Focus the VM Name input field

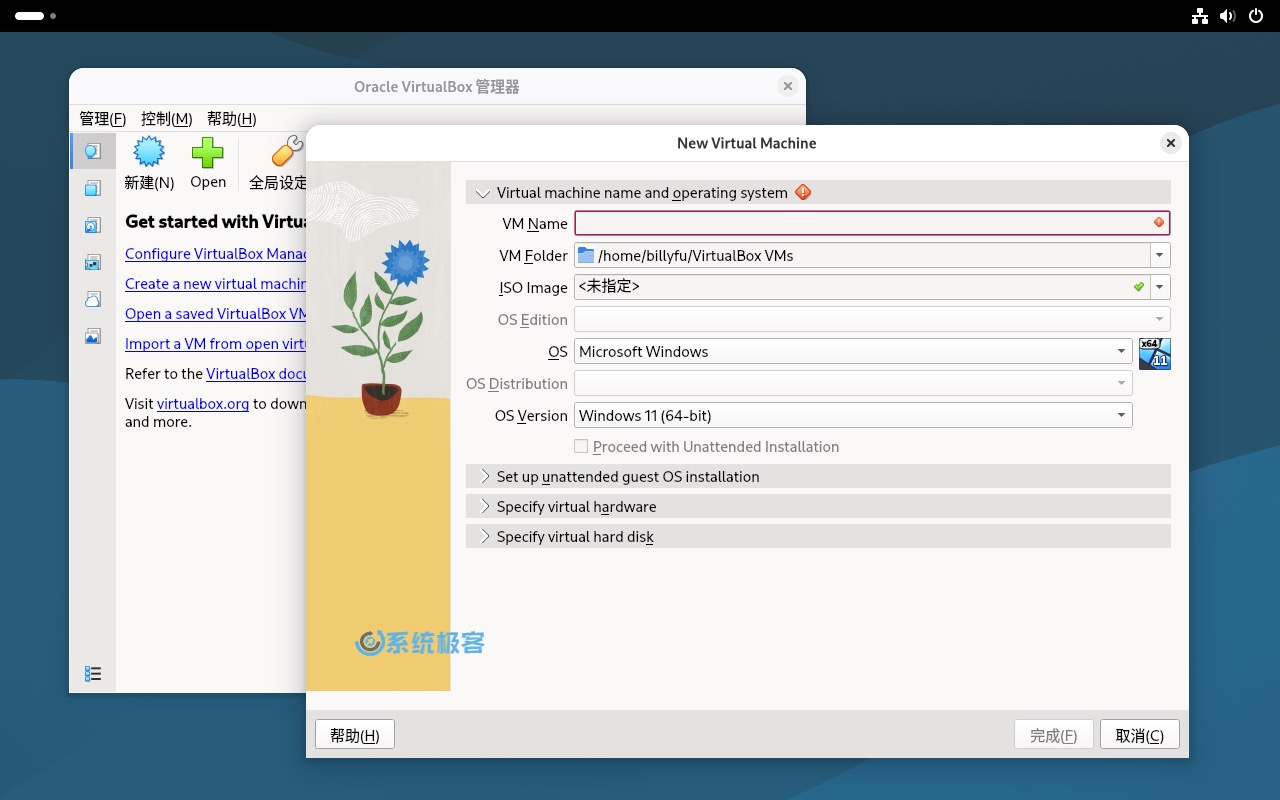pyautogui.click(x=872, y=223)
